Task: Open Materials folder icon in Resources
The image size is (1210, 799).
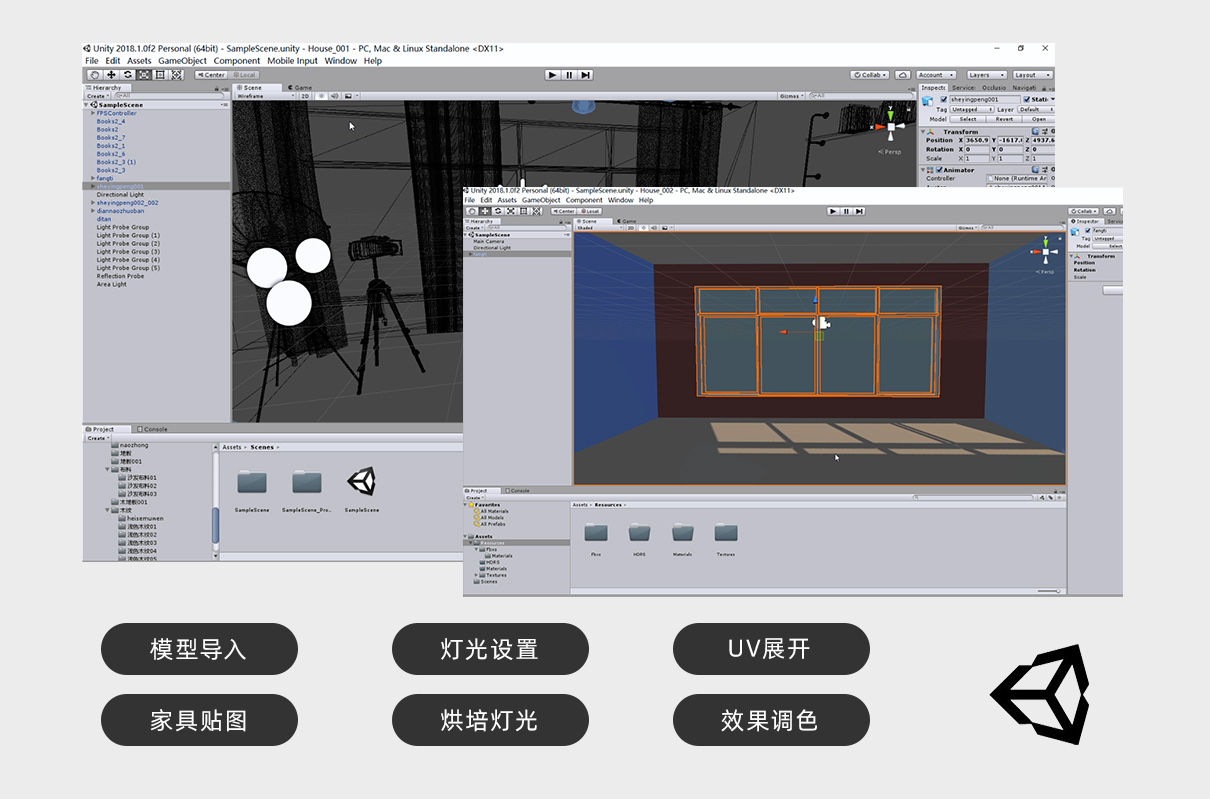Action: point(683,532)
